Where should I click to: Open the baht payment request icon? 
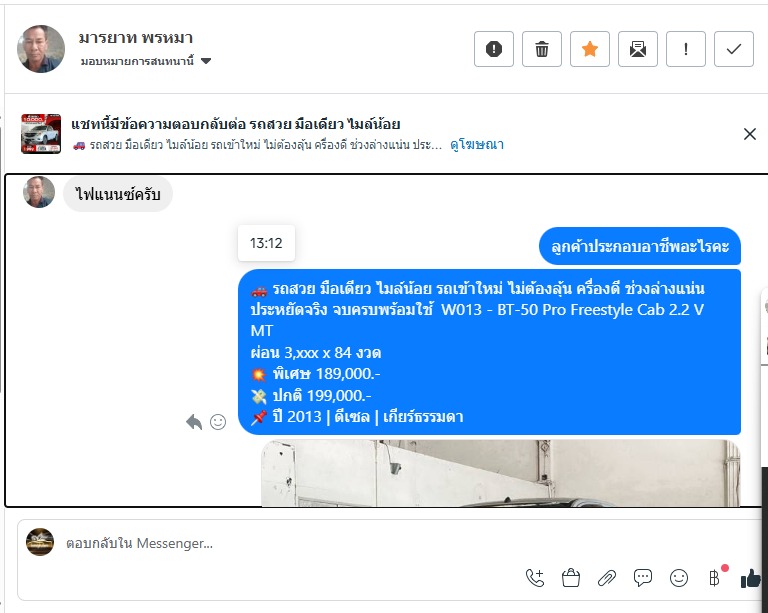(x=715, y=578)
